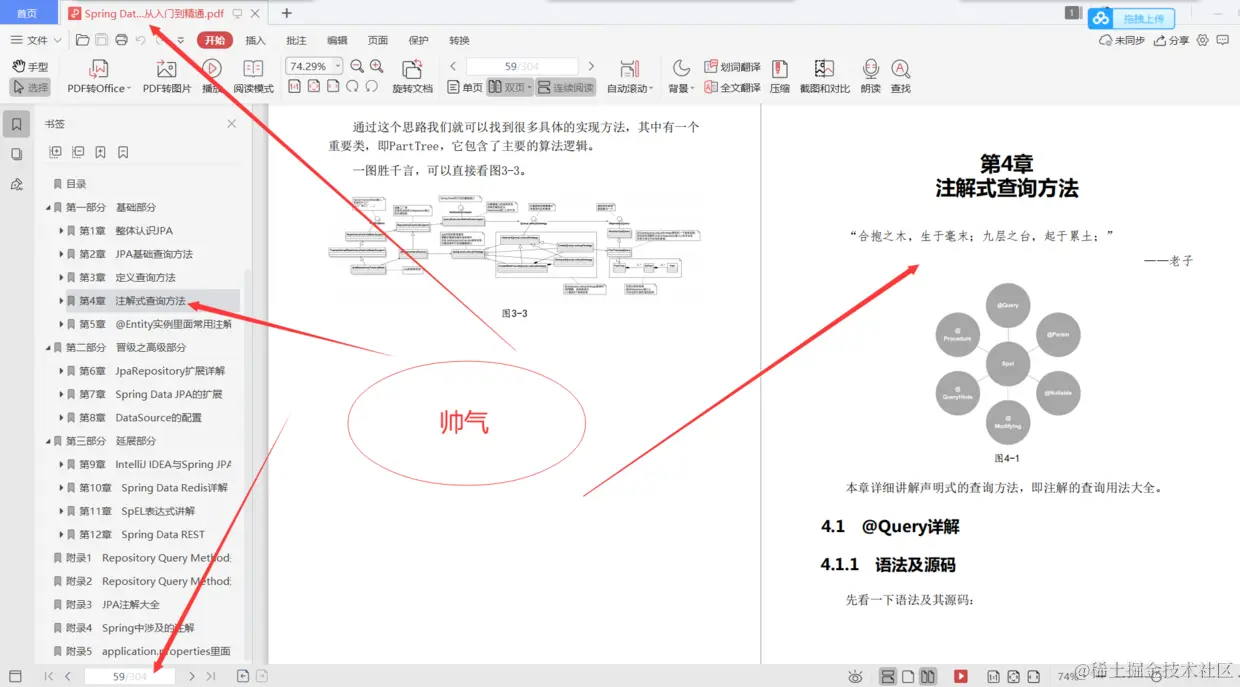Rotate the document (旋转文档)
The image size is (1240, 687).
pos(412,76)
